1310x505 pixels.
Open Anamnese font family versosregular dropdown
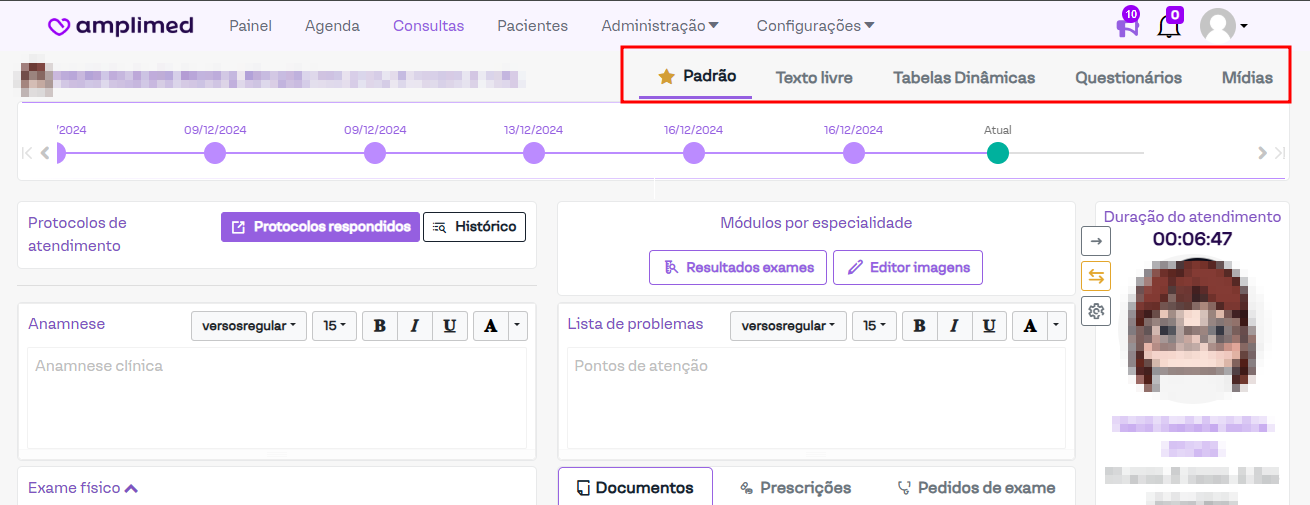point(248,326)
